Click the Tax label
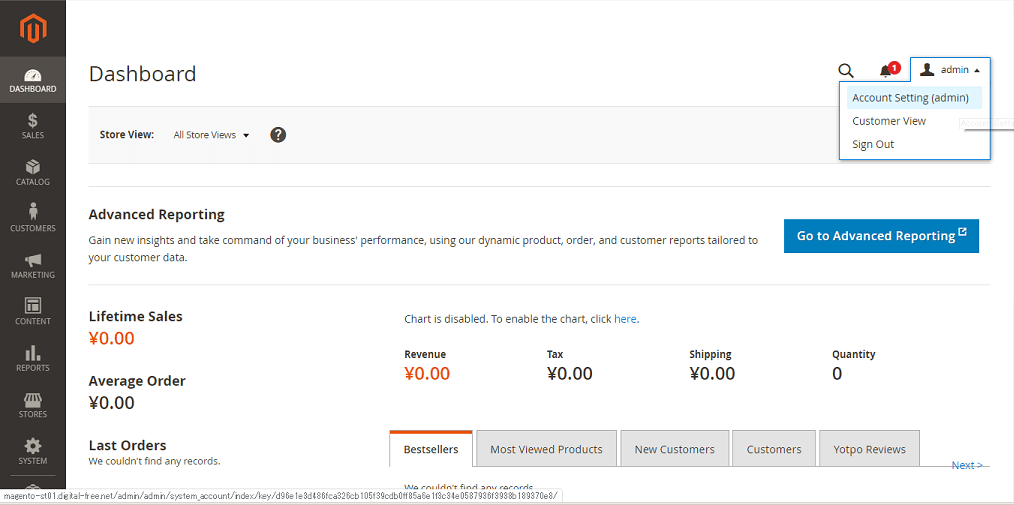This screenshot has height=505, width=1014. (x=555, y=354)
